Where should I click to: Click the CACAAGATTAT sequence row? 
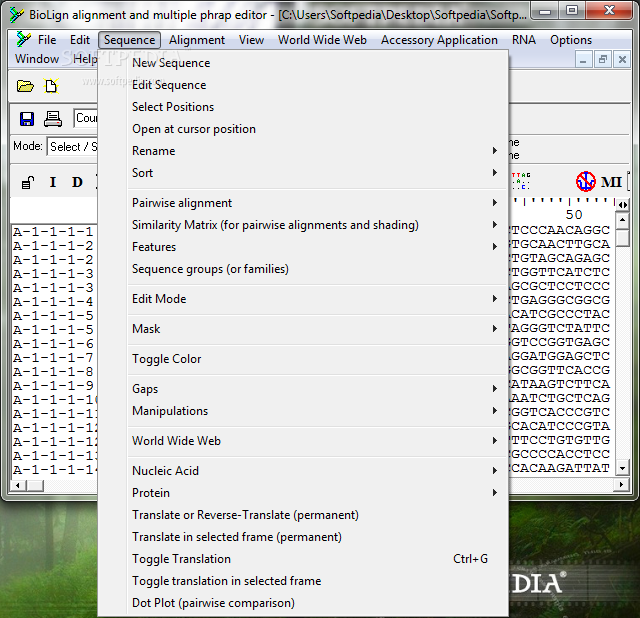[560, 468]
